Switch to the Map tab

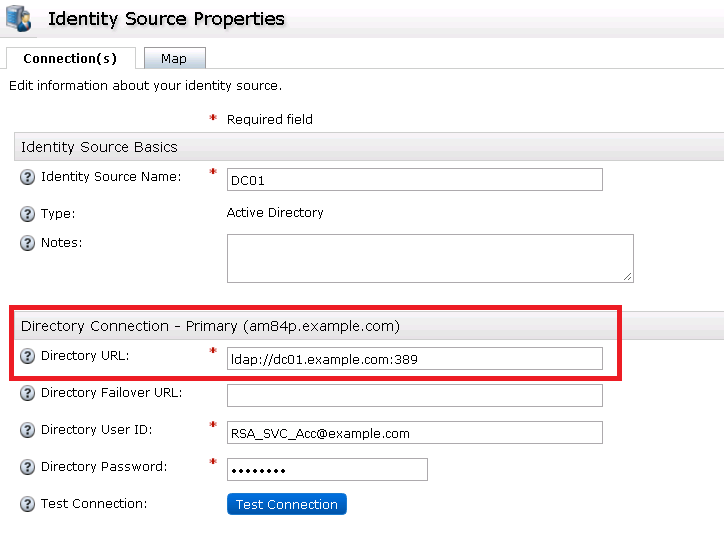point(173,59)
